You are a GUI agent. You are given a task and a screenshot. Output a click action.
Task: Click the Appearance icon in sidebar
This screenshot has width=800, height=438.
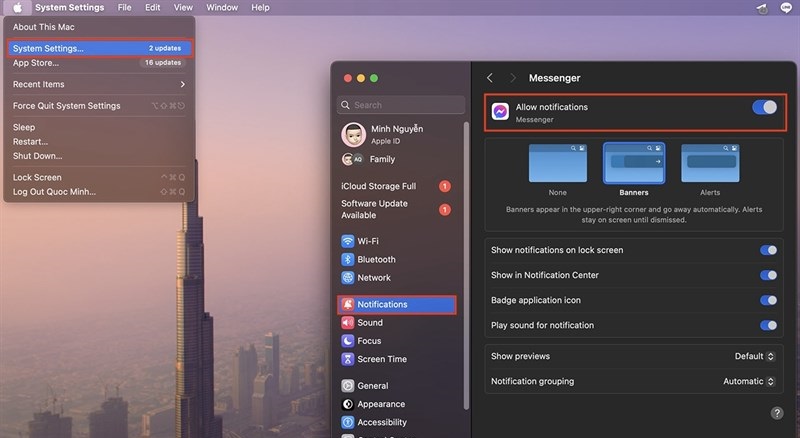(347, 404)
